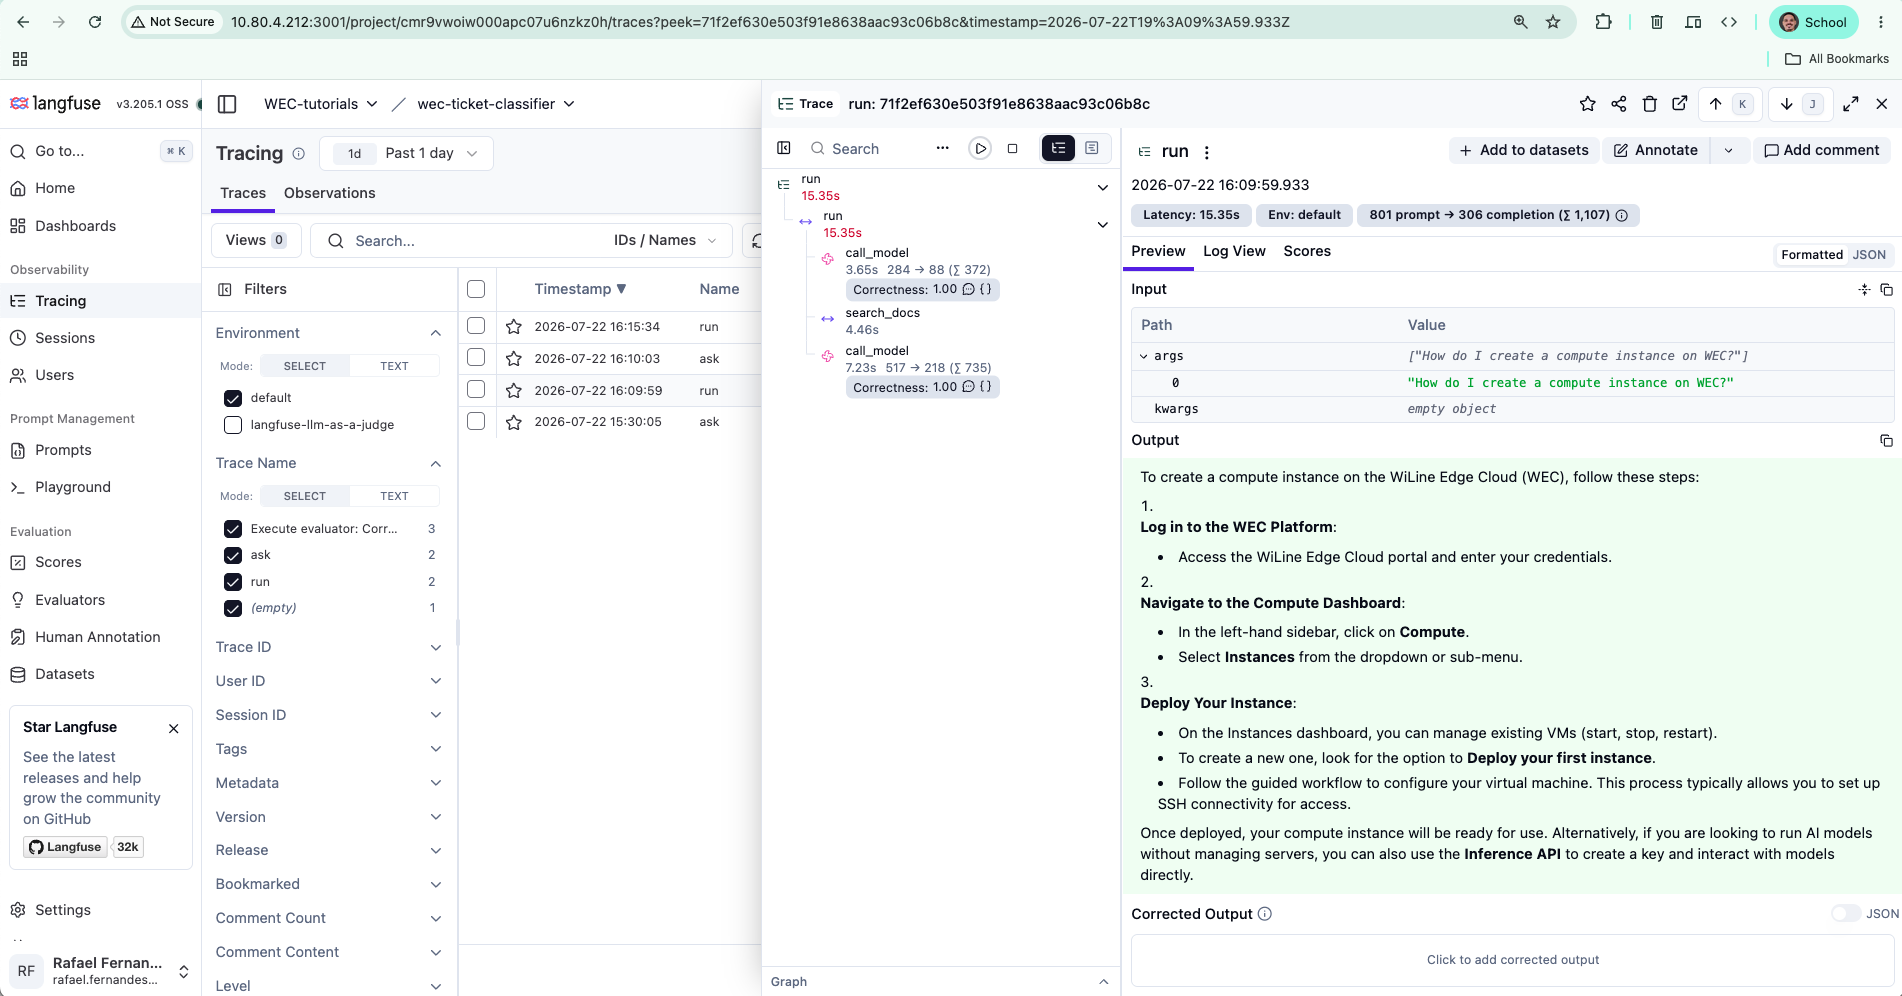Click Add to datasets button
Screen dimensions: 1902x996
1524,150
